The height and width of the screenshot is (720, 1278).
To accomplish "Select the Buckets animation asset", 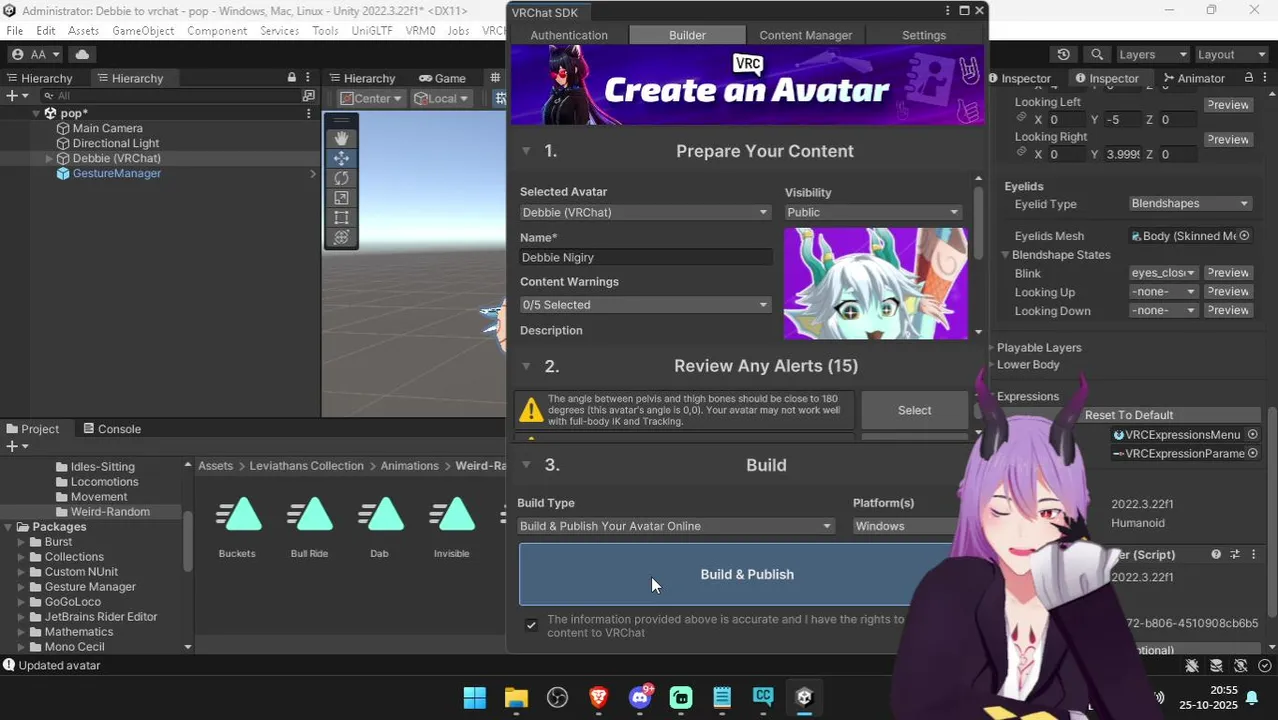I will click(237, 527).
